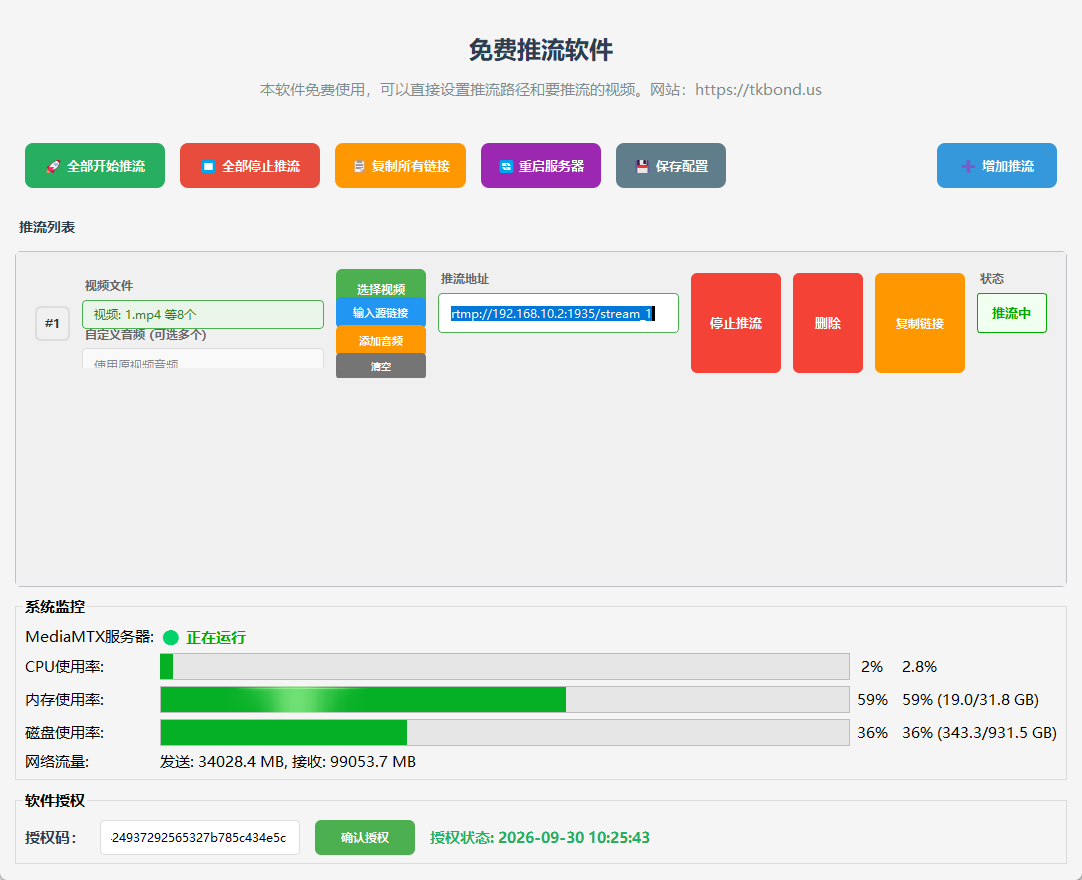Click the 系统监控 section heading
This screenshot has height=880, width=1082.
[55, 607]
